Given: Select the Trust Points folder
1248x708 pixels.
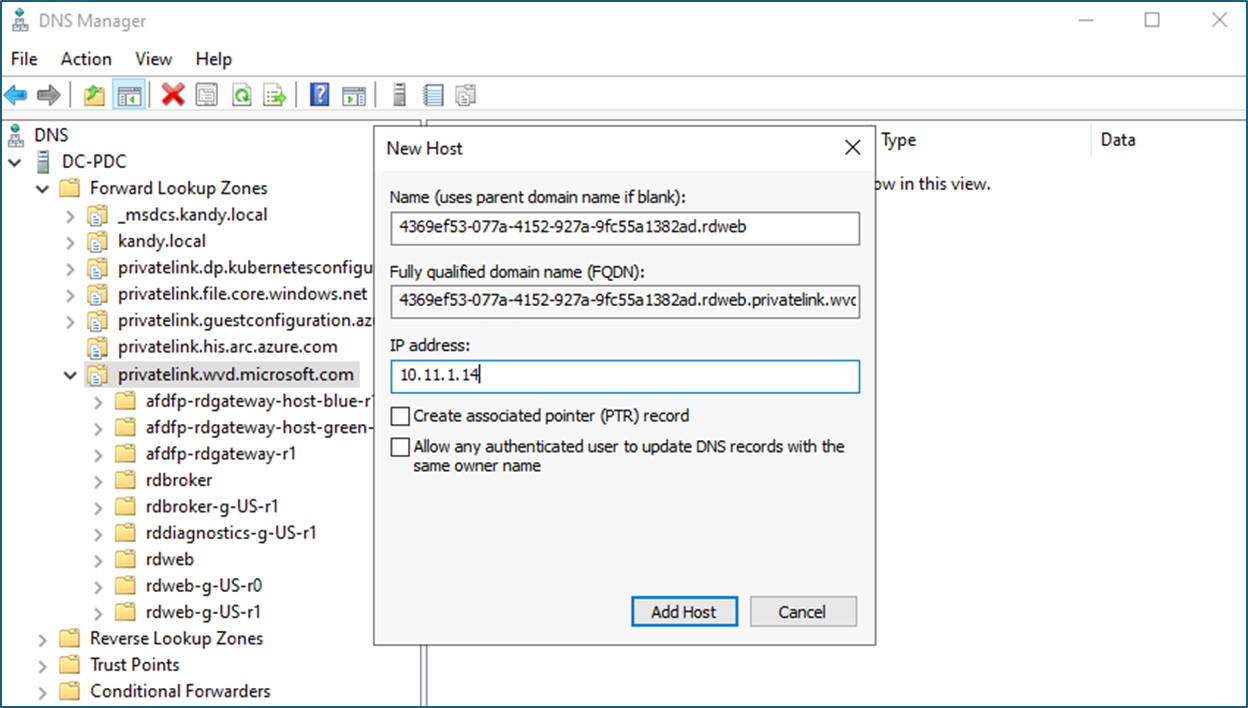Looking at the screenshot, I should (x=134, y=665).
